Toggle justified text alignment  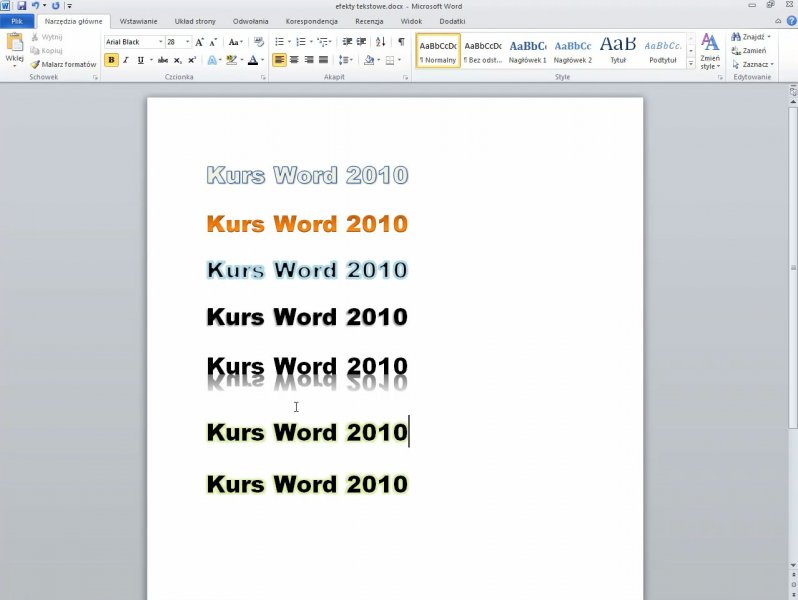pyautogui.click(x=323, y=60)
